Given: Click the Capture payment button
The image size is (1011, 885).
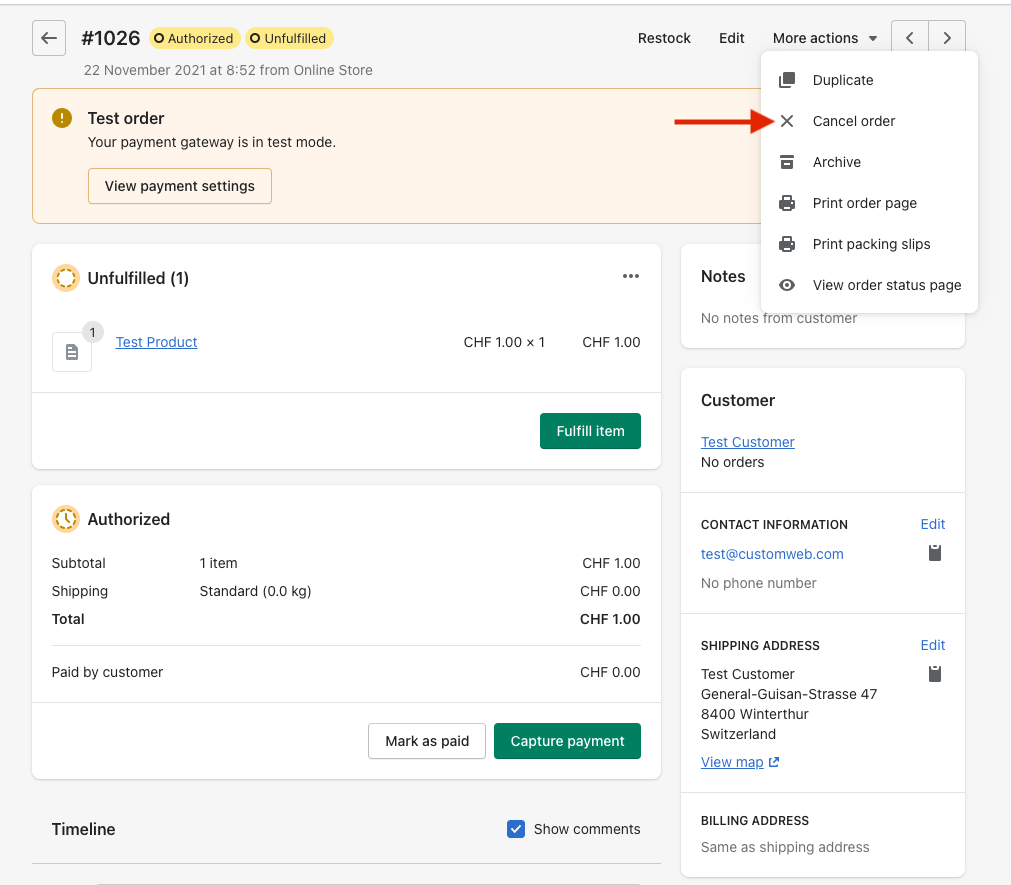Looking at the screenshot, I should 567,741.
